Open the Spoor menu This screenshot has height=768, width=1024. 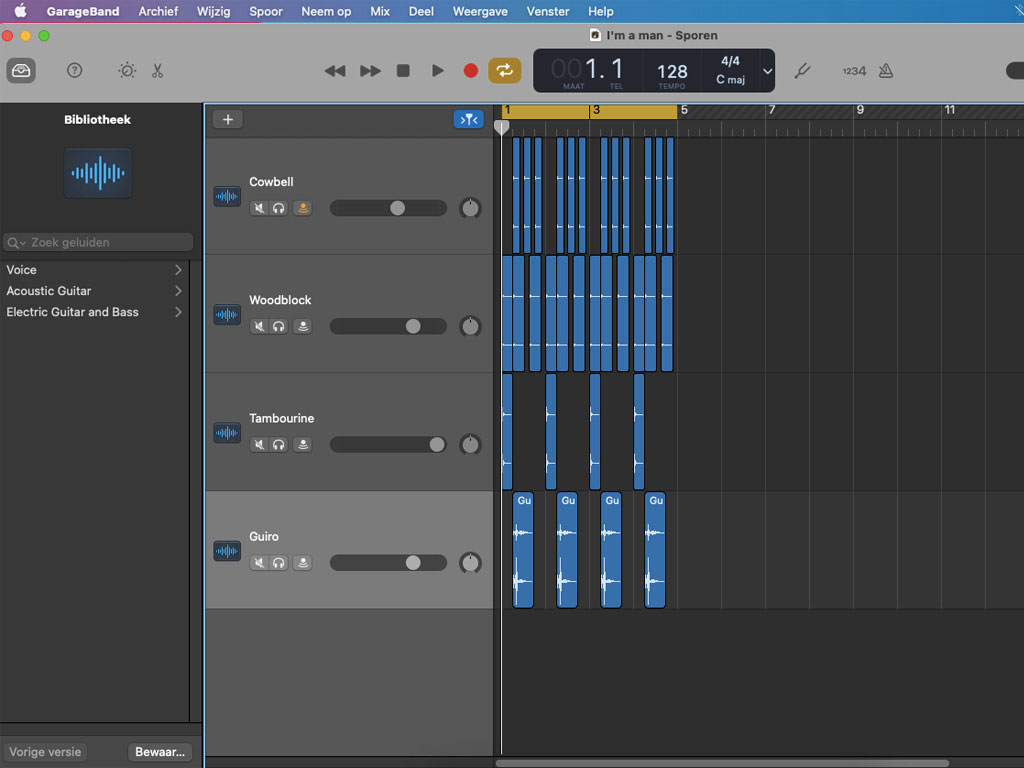pyautogui.click(x=265, y=11)
